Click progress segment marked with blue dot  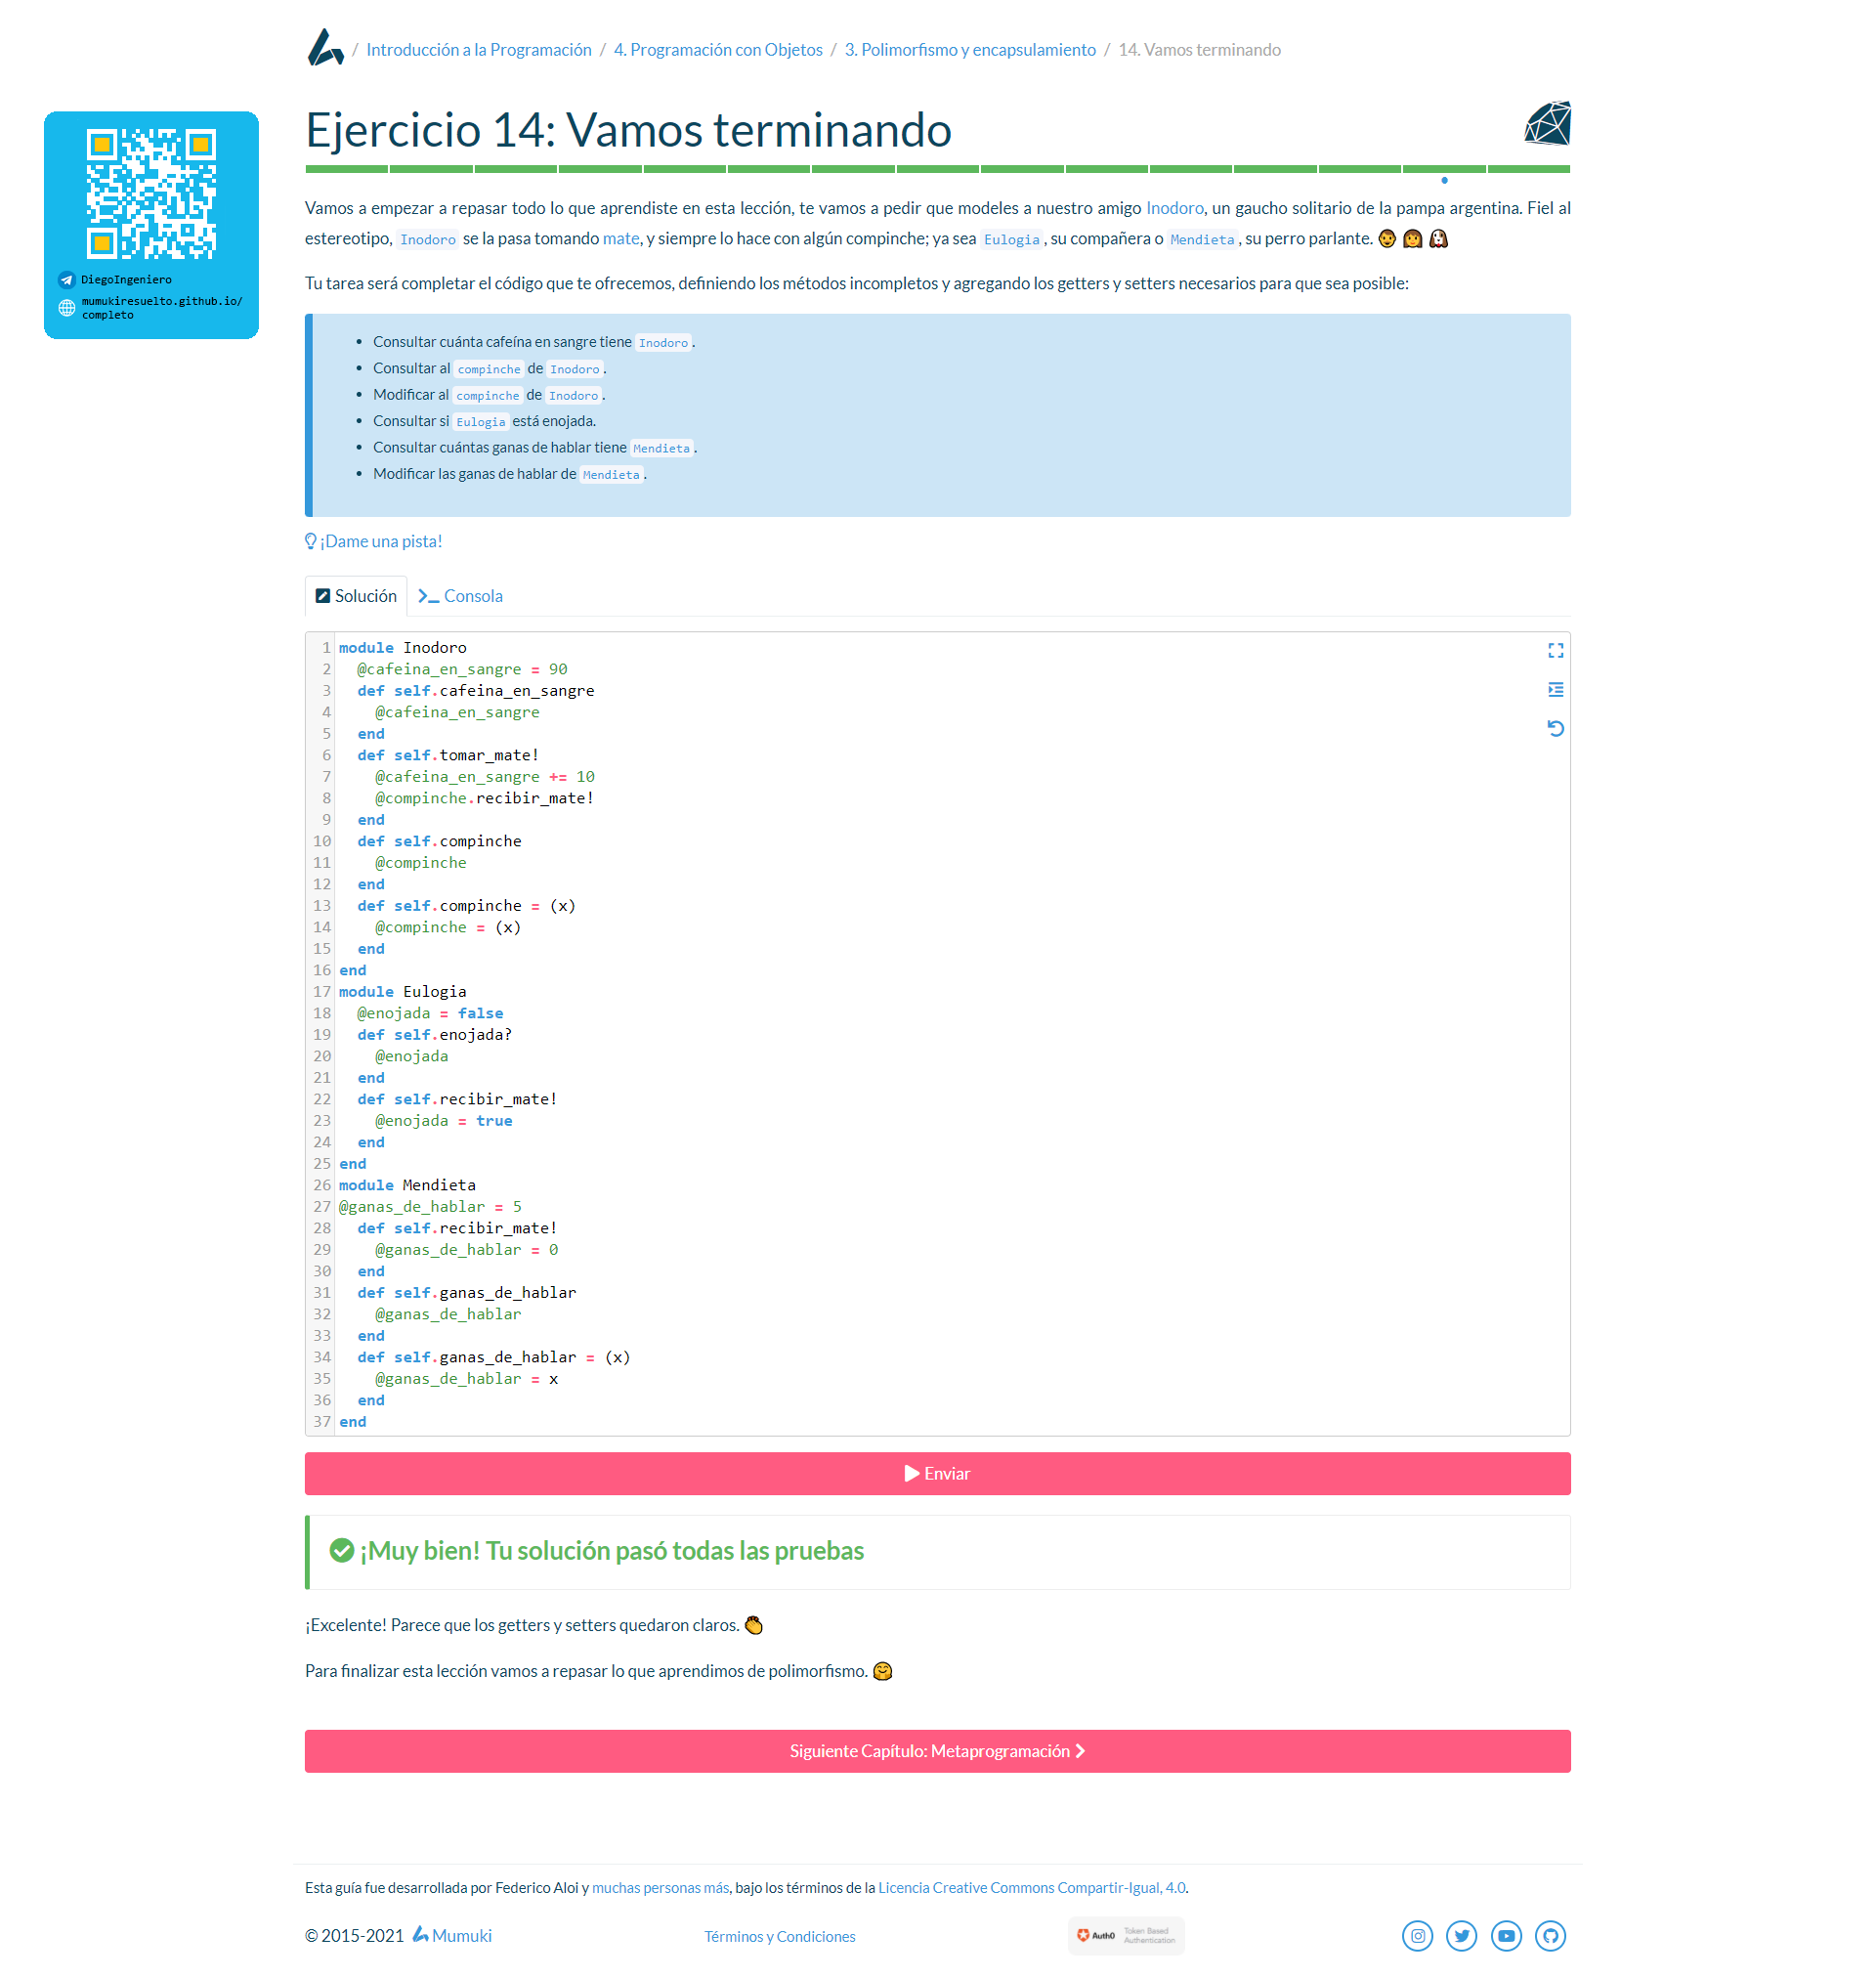1443,169
